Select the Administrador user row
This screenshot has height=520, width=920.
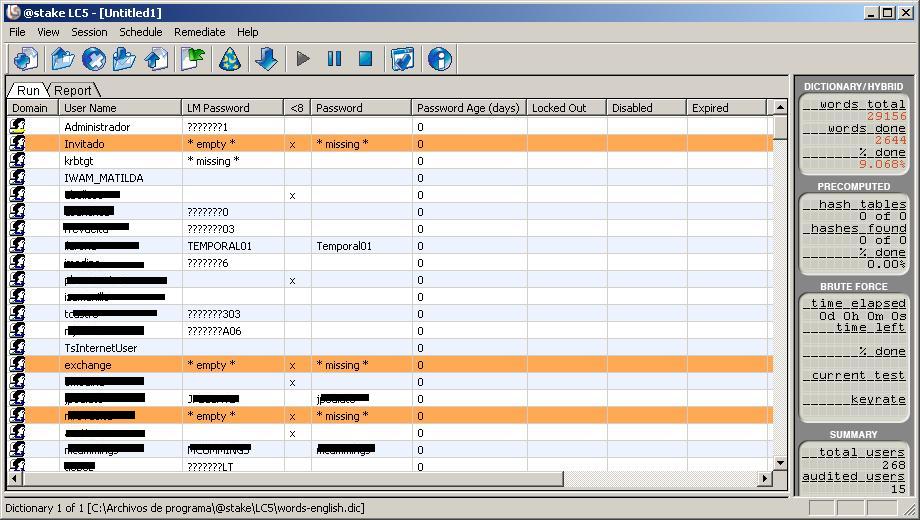coord(97,127)
